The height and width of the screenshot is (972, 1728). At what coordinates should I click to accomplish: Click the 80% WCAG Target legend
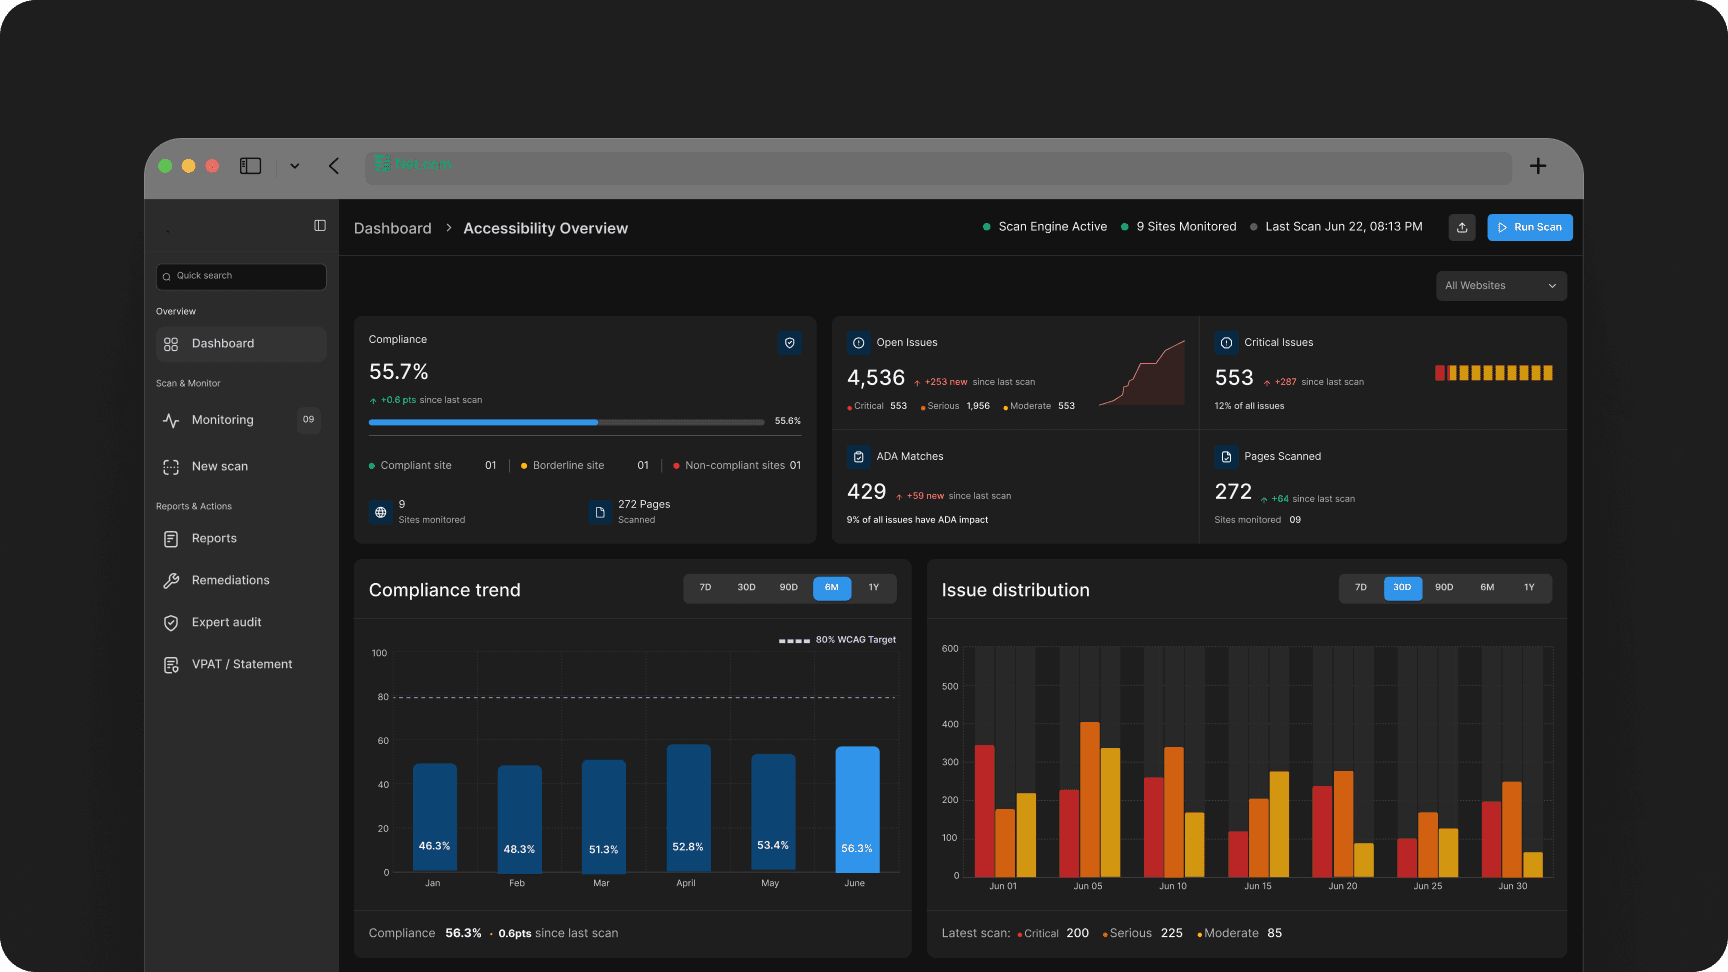837,640
